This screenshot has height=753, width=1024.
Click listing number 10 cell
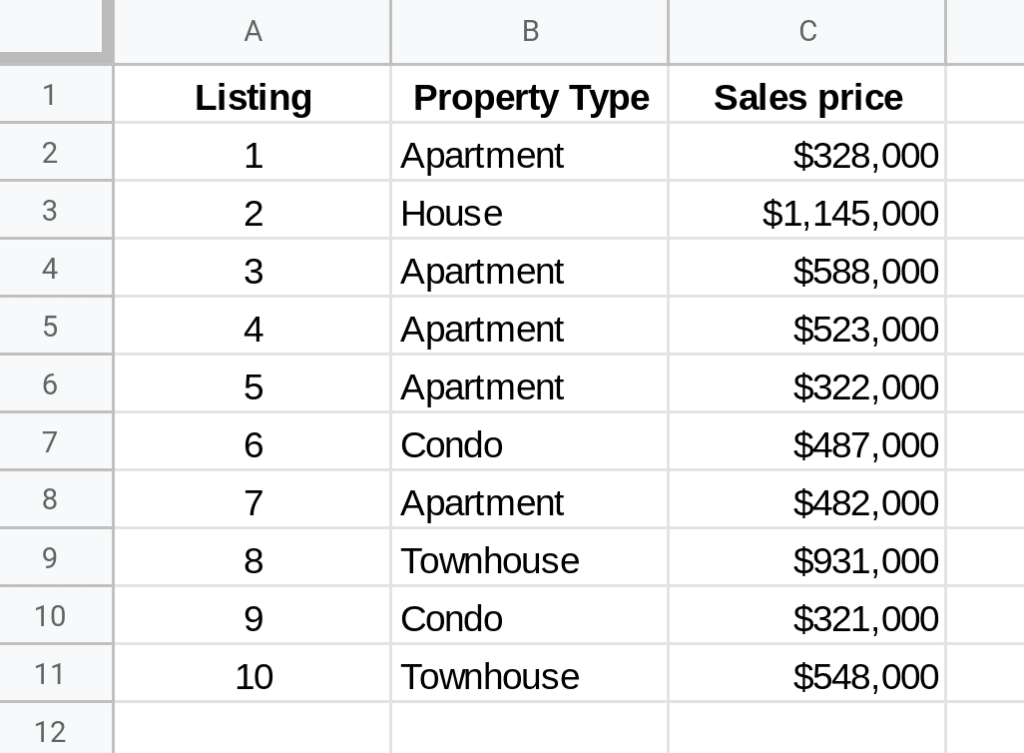[253, 673]
